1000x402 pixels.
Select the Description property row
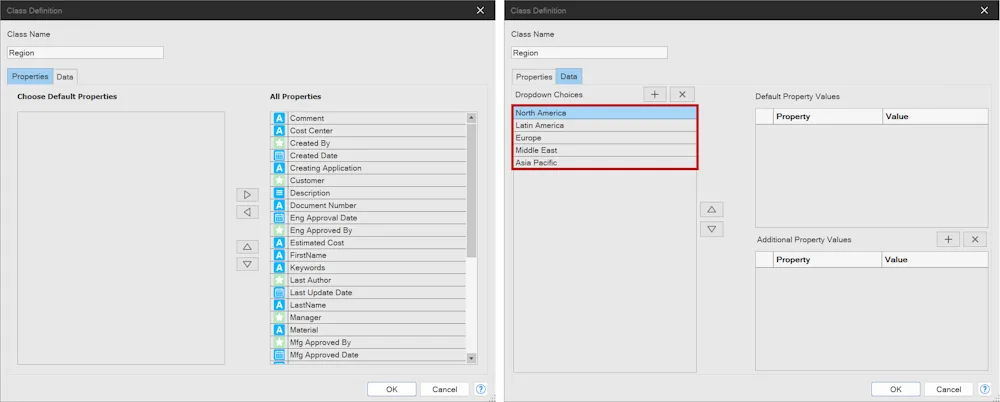tap(370, 193)
